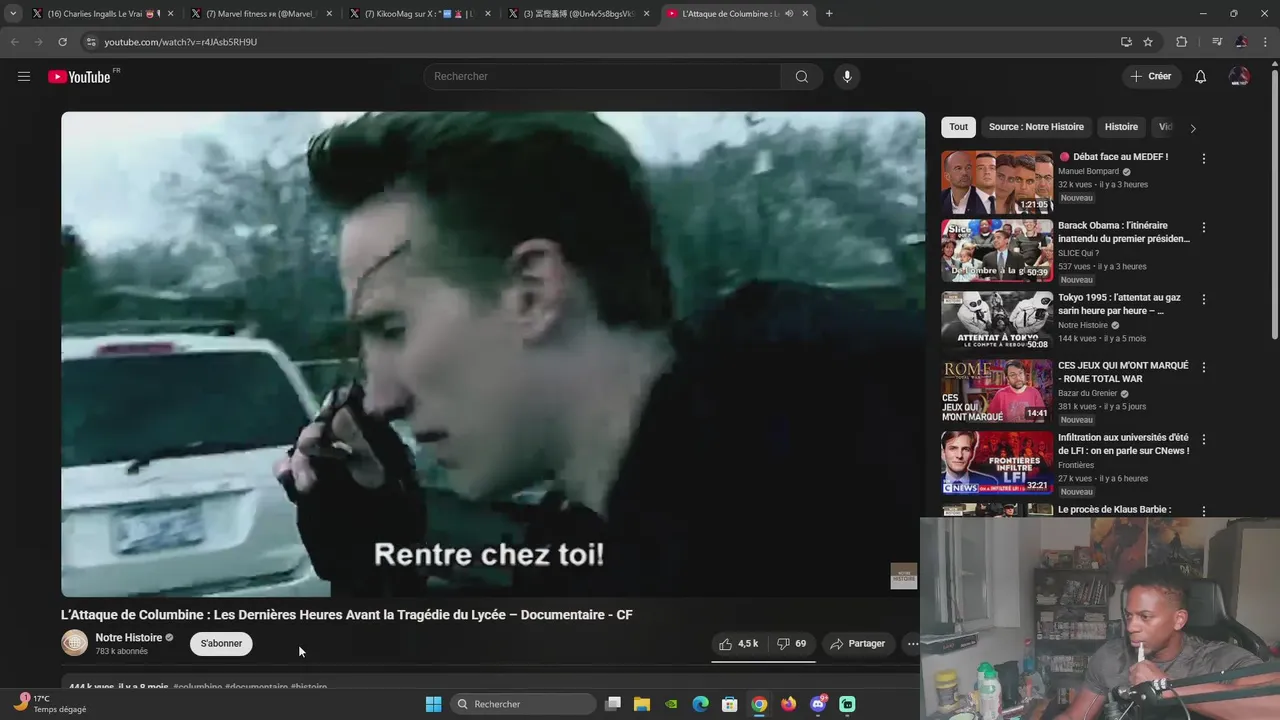Open options for Infiltration LFI video
This screenshot has height=720, width=1280.
[1204, 439]
